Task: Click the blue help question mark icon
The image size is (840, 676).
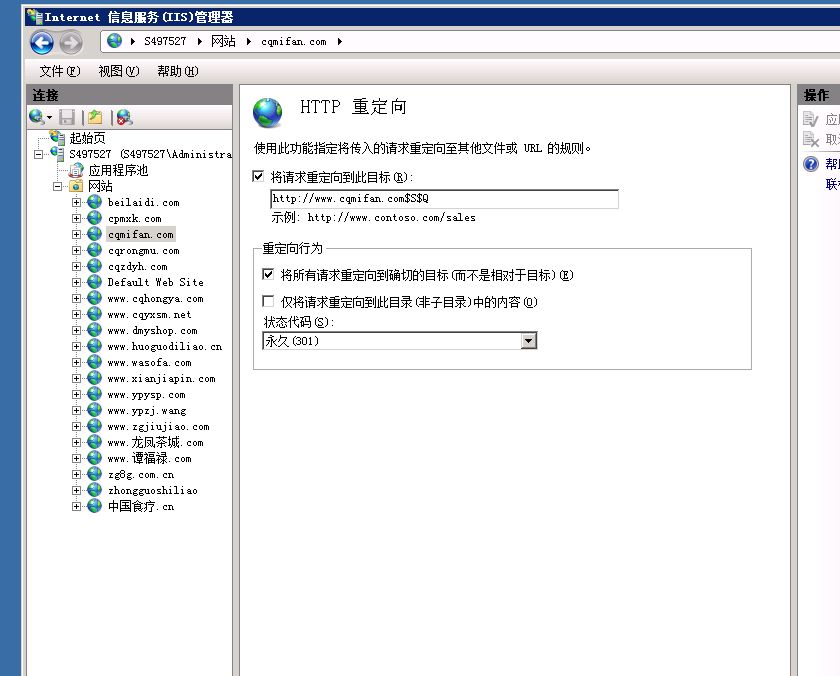Action: (x=811, y=165)
